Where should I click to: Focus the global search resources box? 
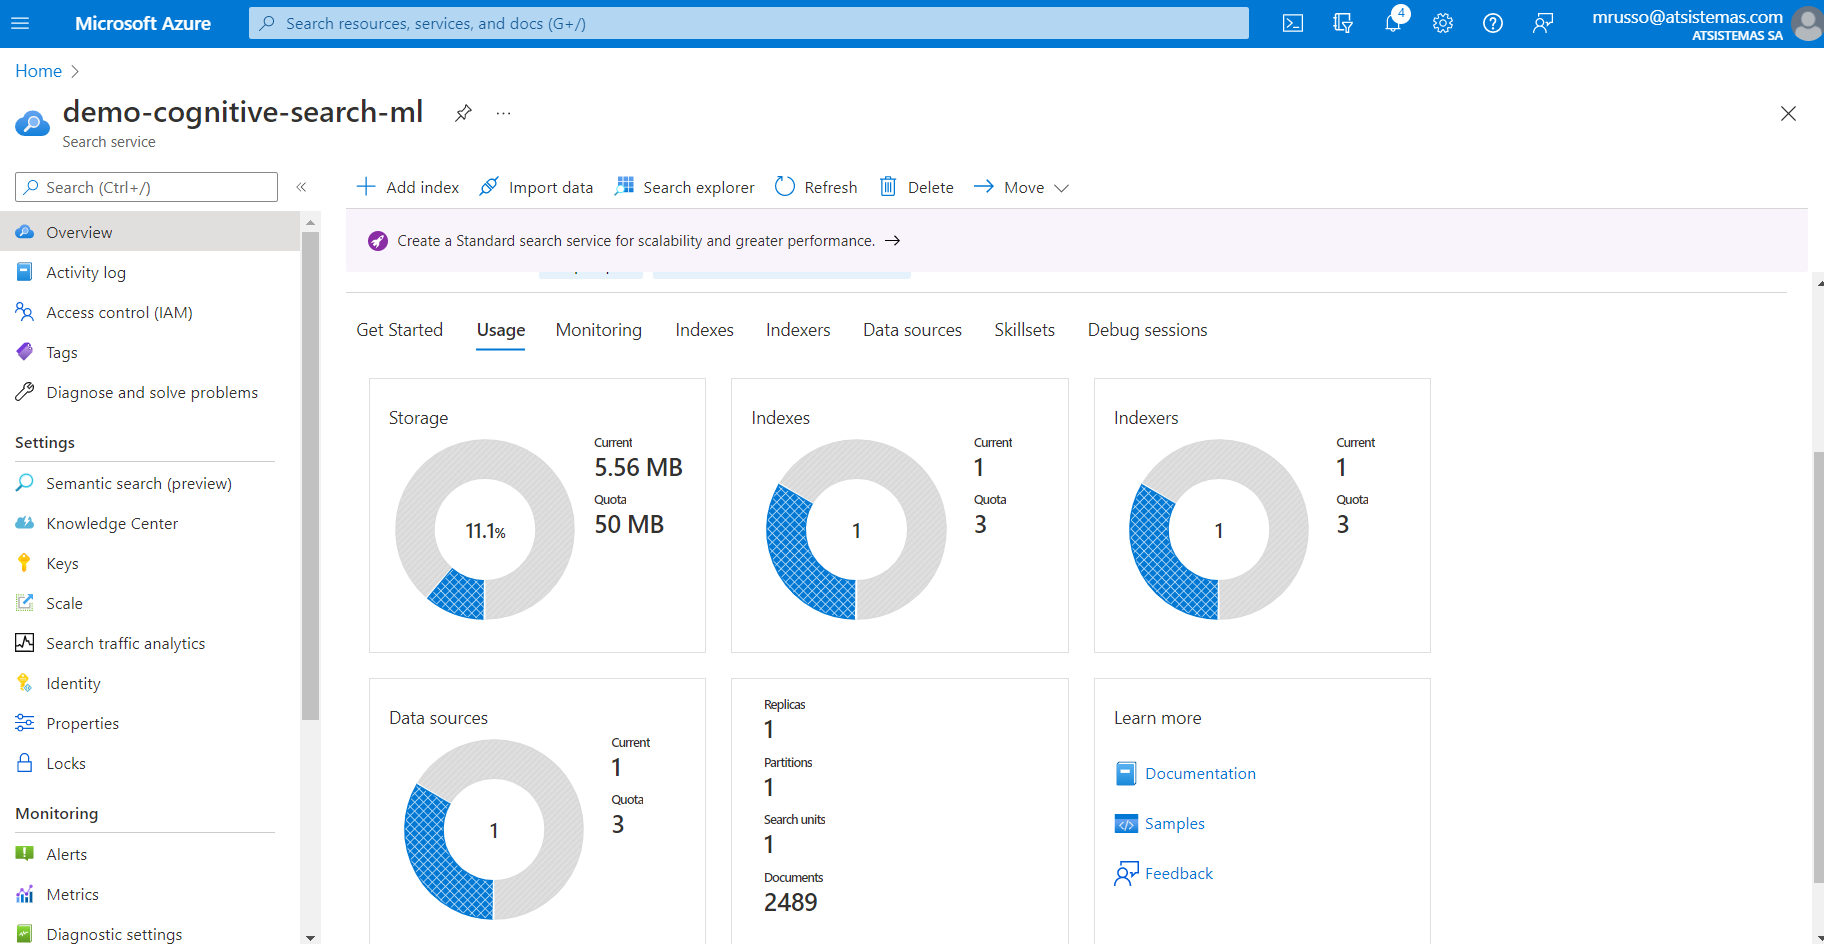(749, 23)
